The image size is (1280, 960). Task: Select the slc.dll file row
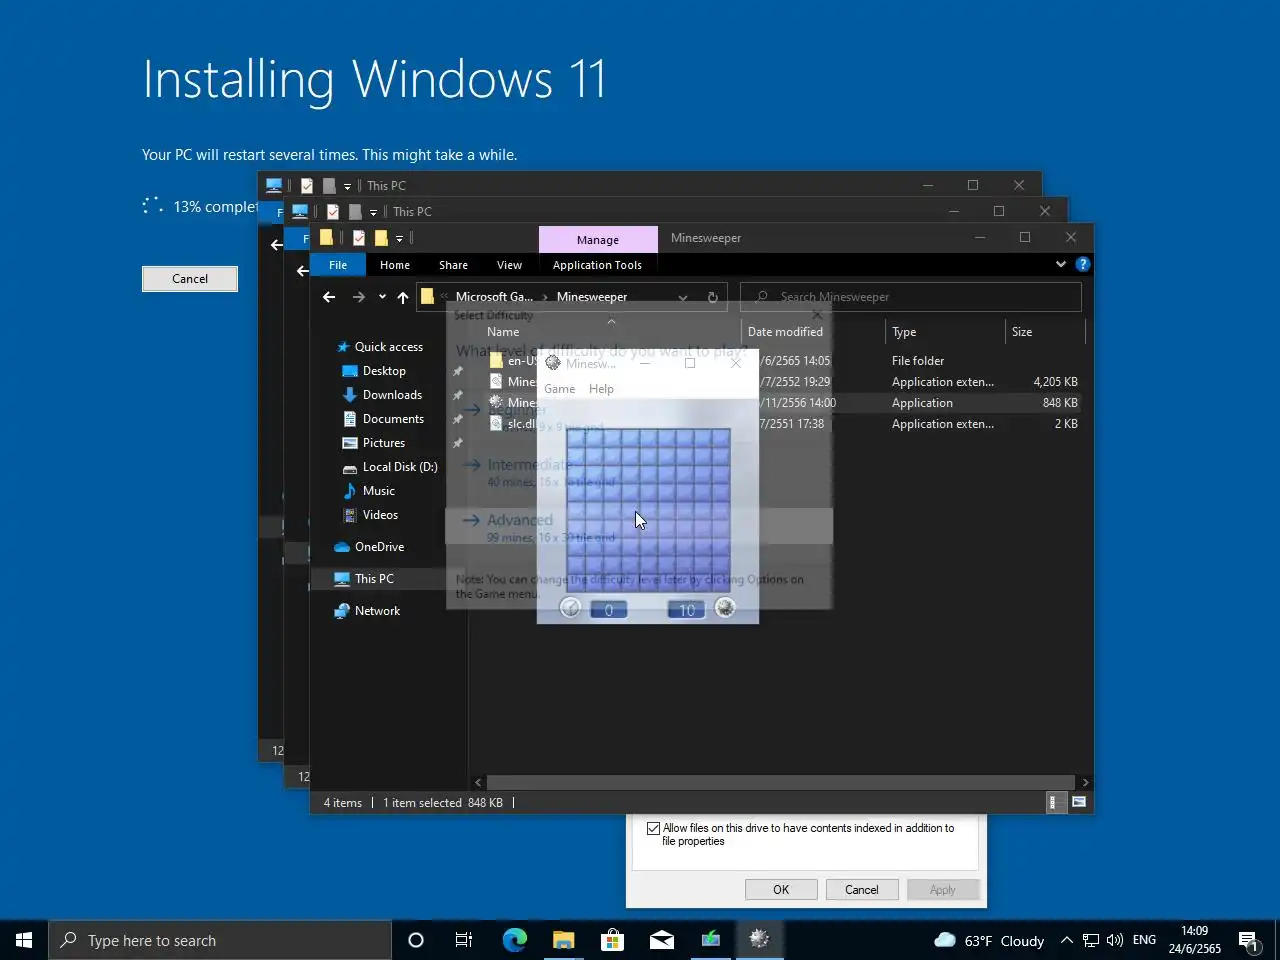(783, 424)
